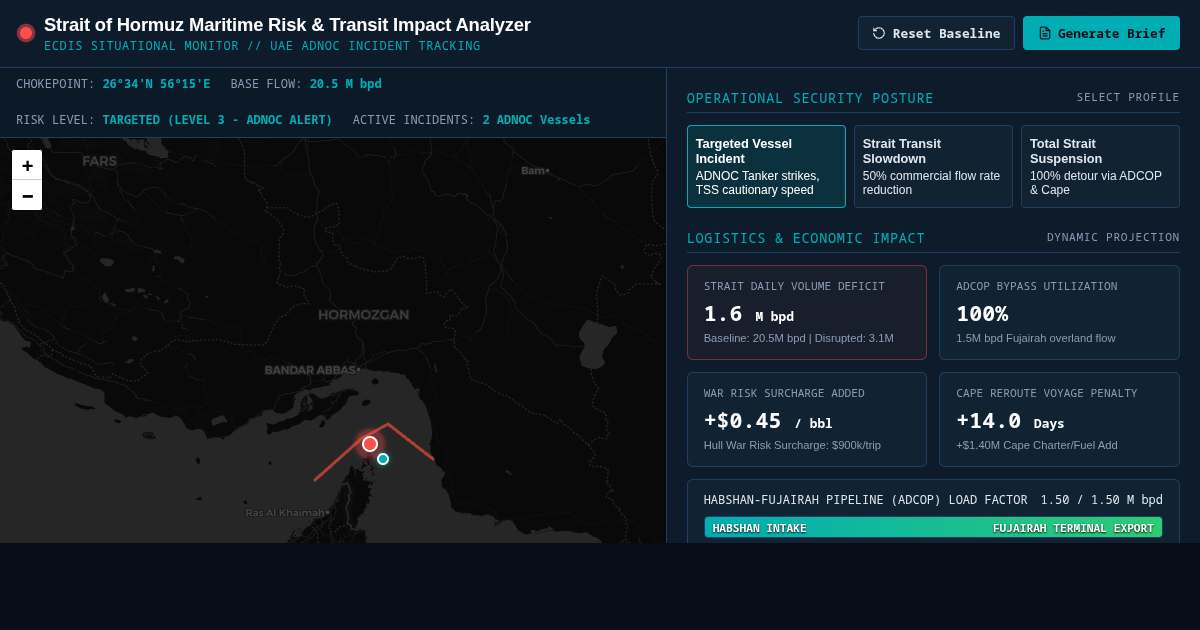Click the Ras Al Khaimah map label
This screenshot has width=1200, height=630.
pyautogui.click(x=287, y=513)
